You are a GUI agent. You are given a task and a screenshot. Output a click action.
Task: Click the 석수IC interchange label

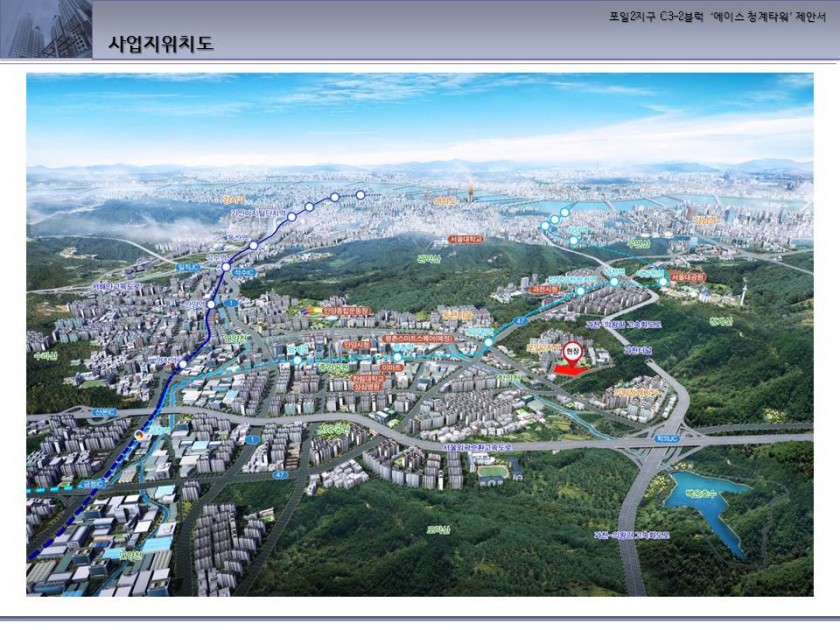click(243, 271)
